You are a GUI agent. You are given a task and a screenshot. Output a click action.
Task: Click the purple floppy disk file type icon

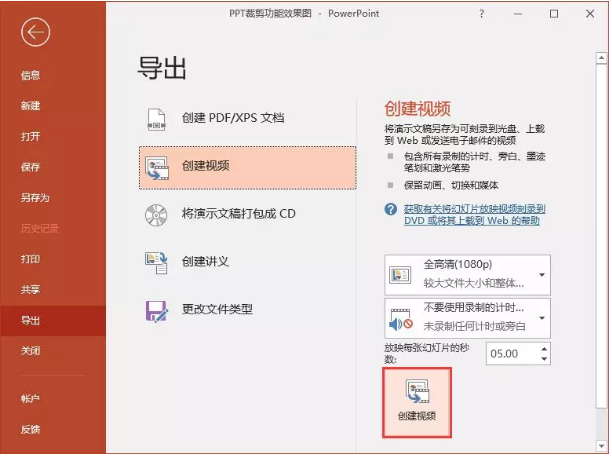157,311
